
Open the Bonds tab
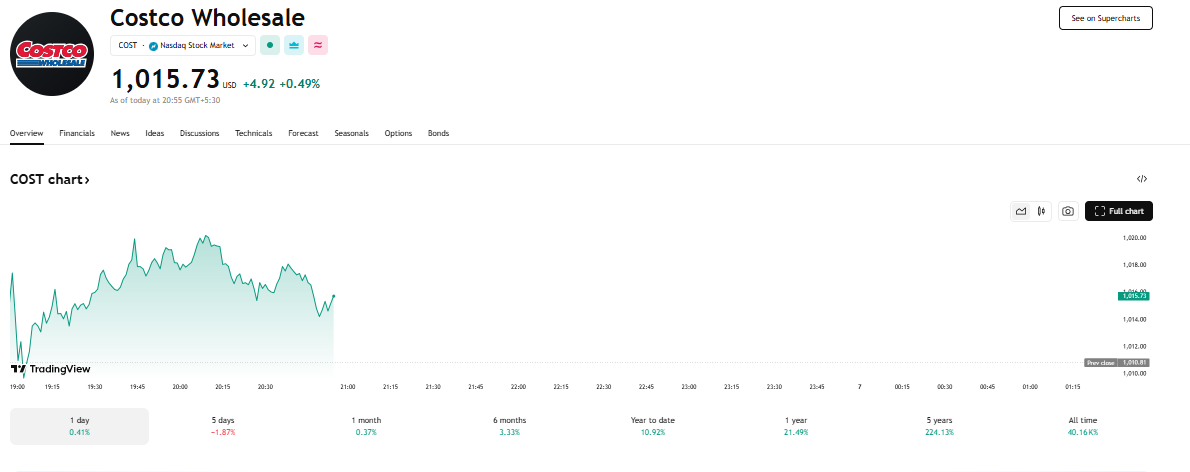click(x=439, y=133)
